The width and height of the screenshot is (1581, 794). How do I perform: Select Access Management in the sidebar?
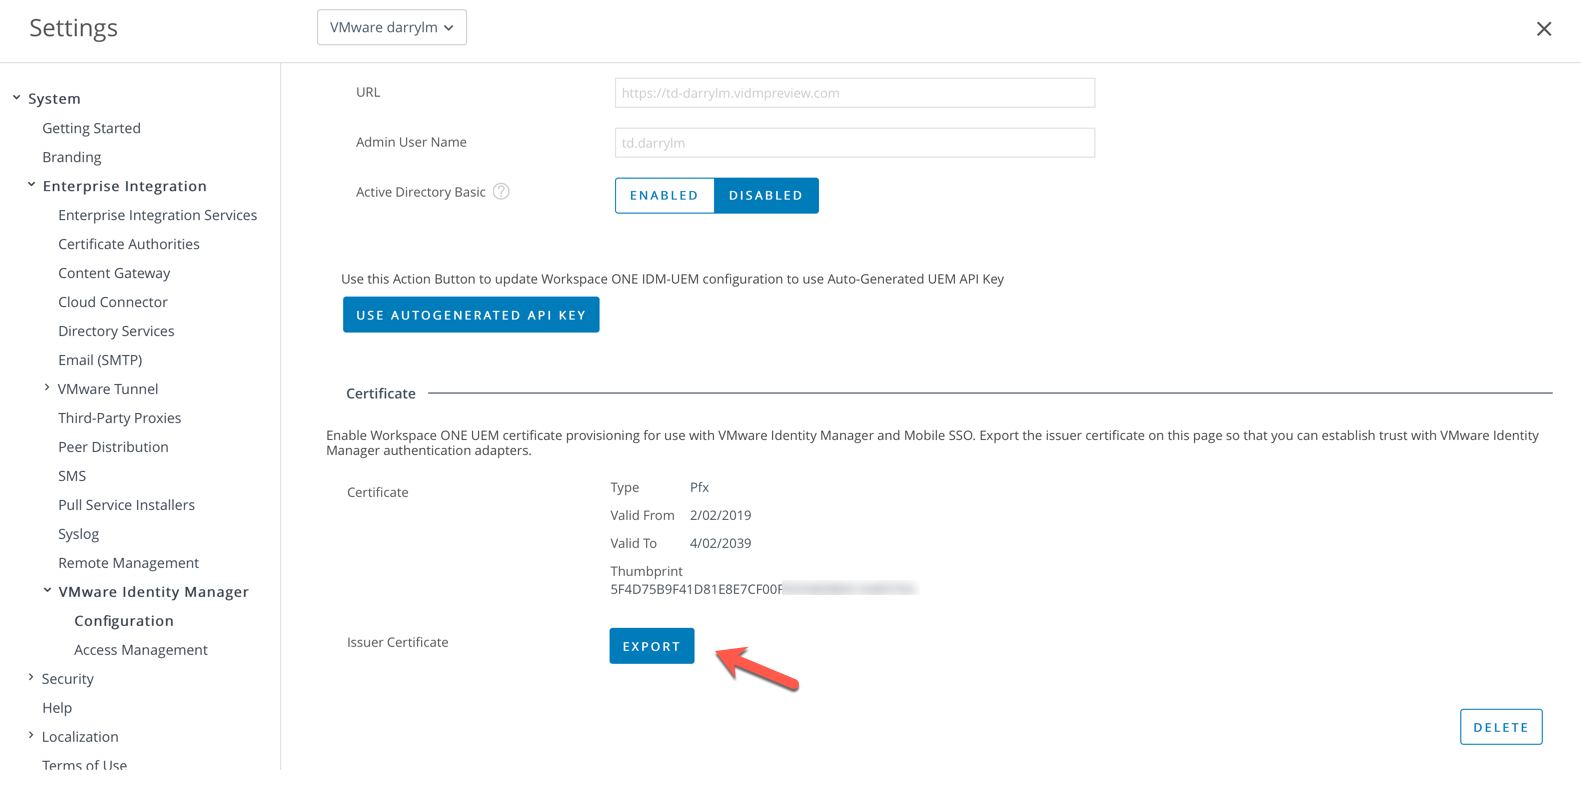pyautogui.click(x=140, y=650)
